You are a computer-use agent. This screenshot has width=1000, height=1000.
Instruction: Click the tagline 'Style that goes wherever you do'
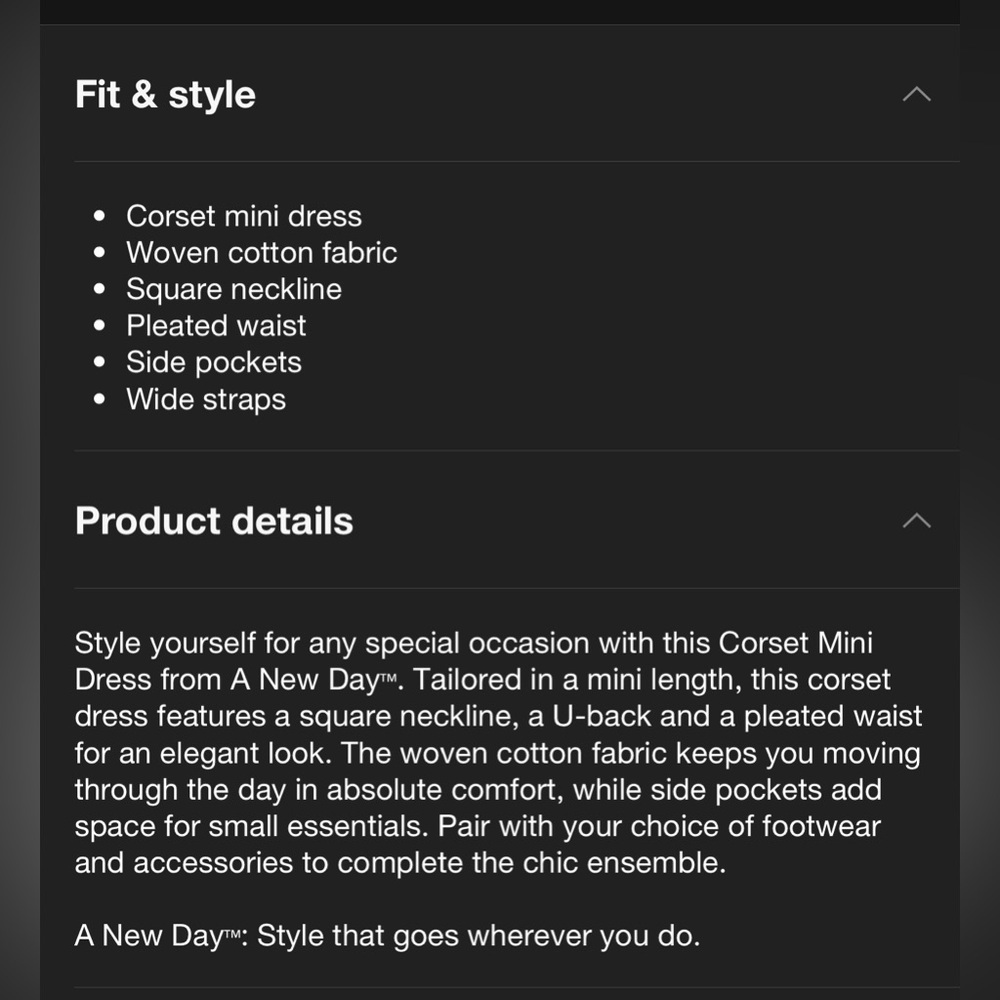(x=478, y=936)
